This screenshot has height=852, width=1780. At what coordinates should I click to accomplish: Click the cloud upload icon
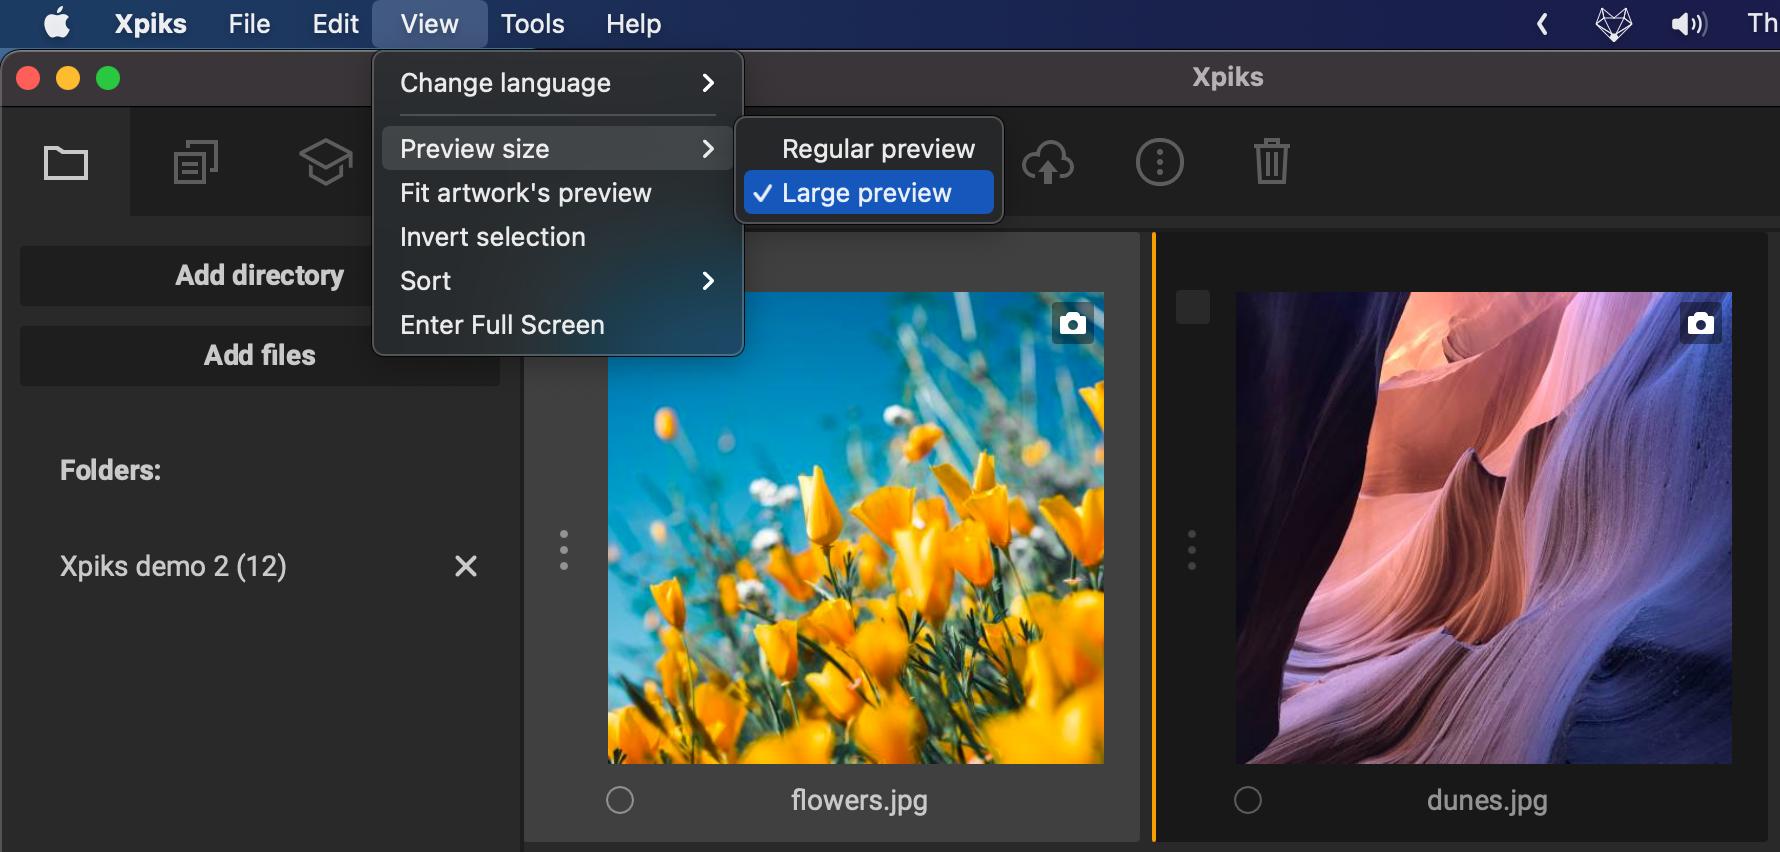coord(1048,162)
